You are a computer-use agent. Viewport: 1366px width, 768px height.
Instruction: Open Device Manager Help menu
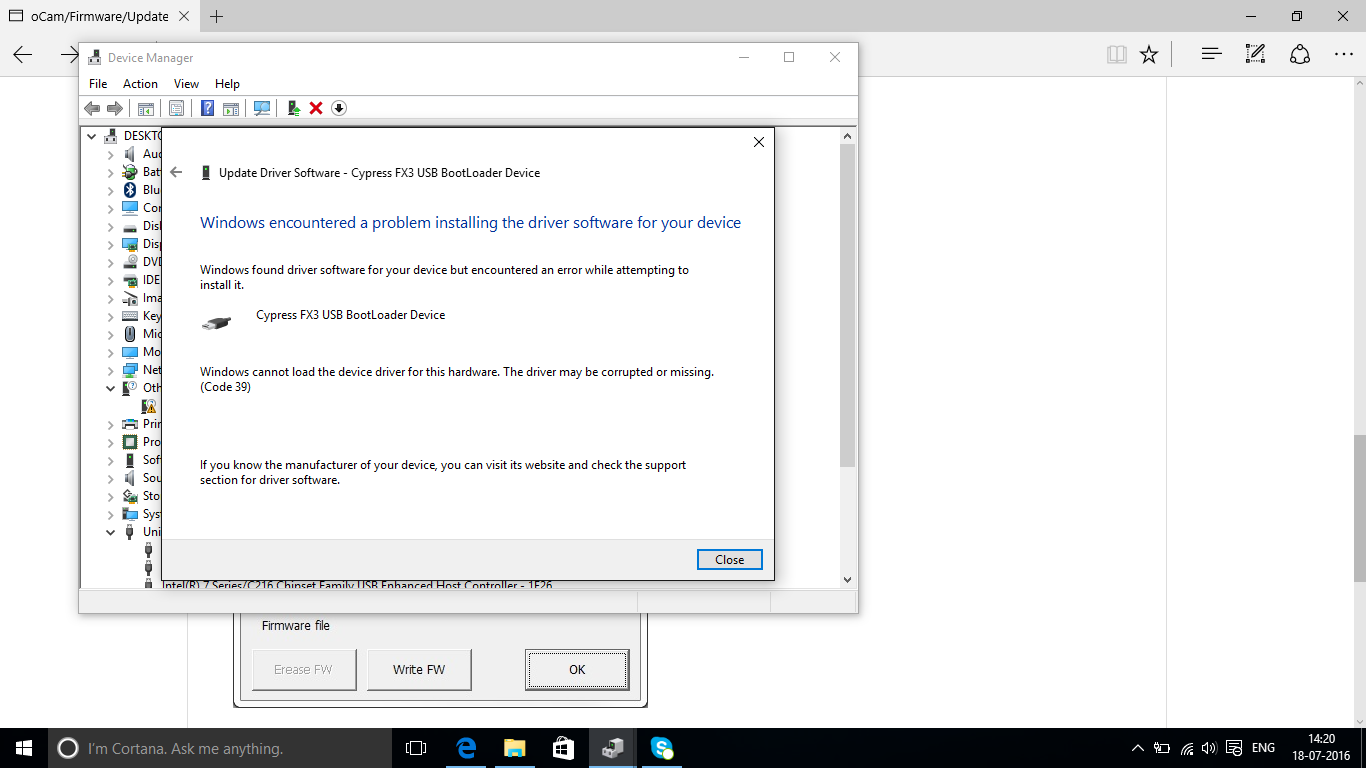coord(227,84)
